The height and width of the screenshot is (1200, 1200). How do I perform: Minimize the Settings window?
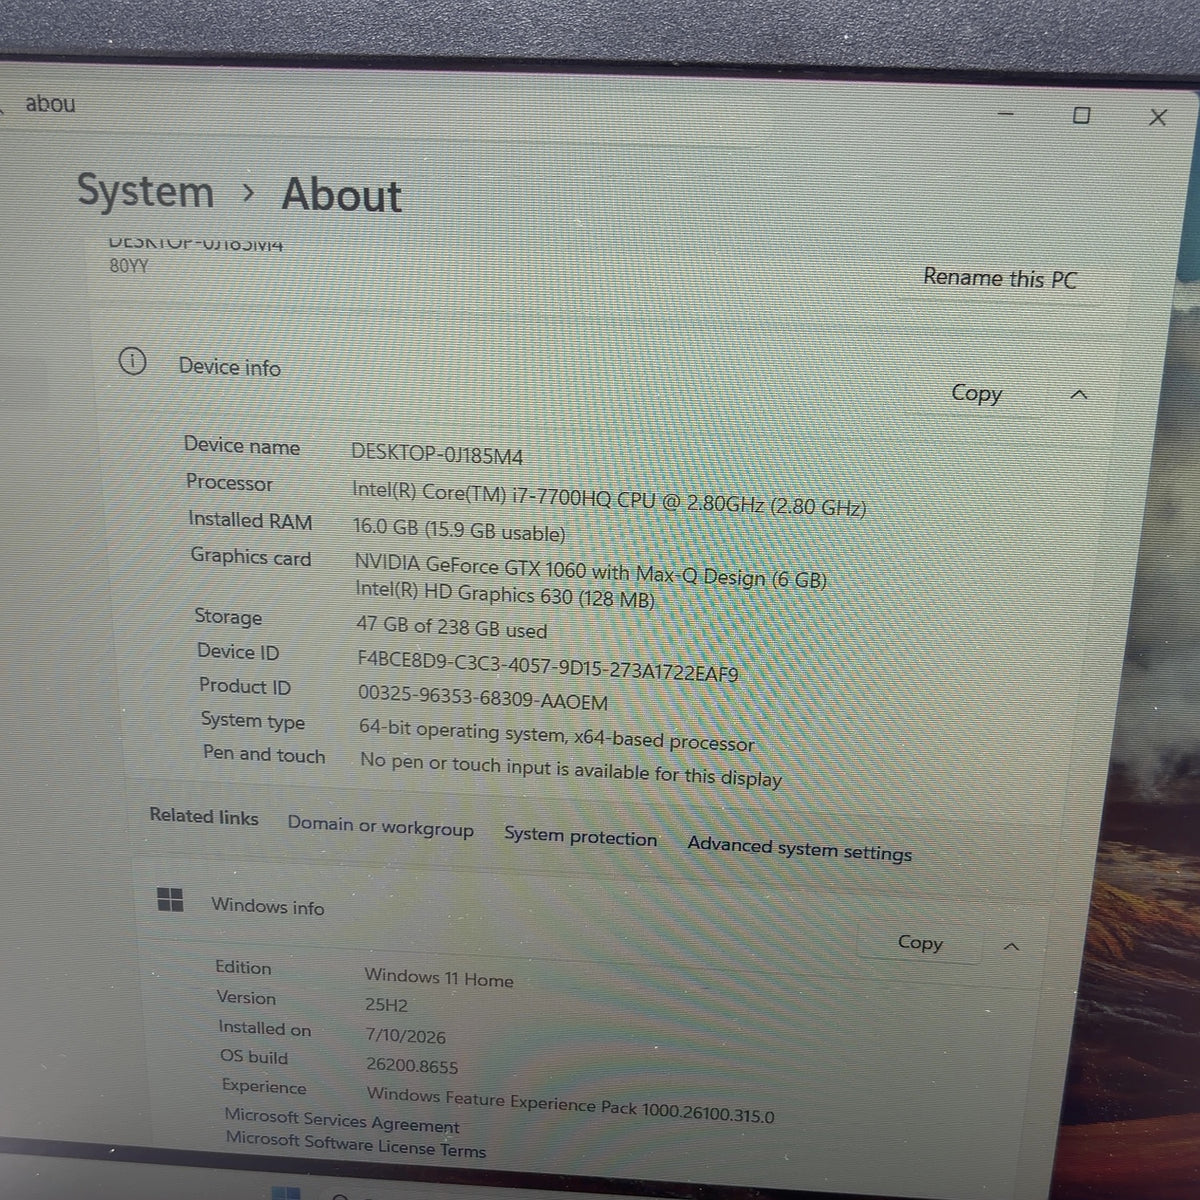pos(1006,113)
